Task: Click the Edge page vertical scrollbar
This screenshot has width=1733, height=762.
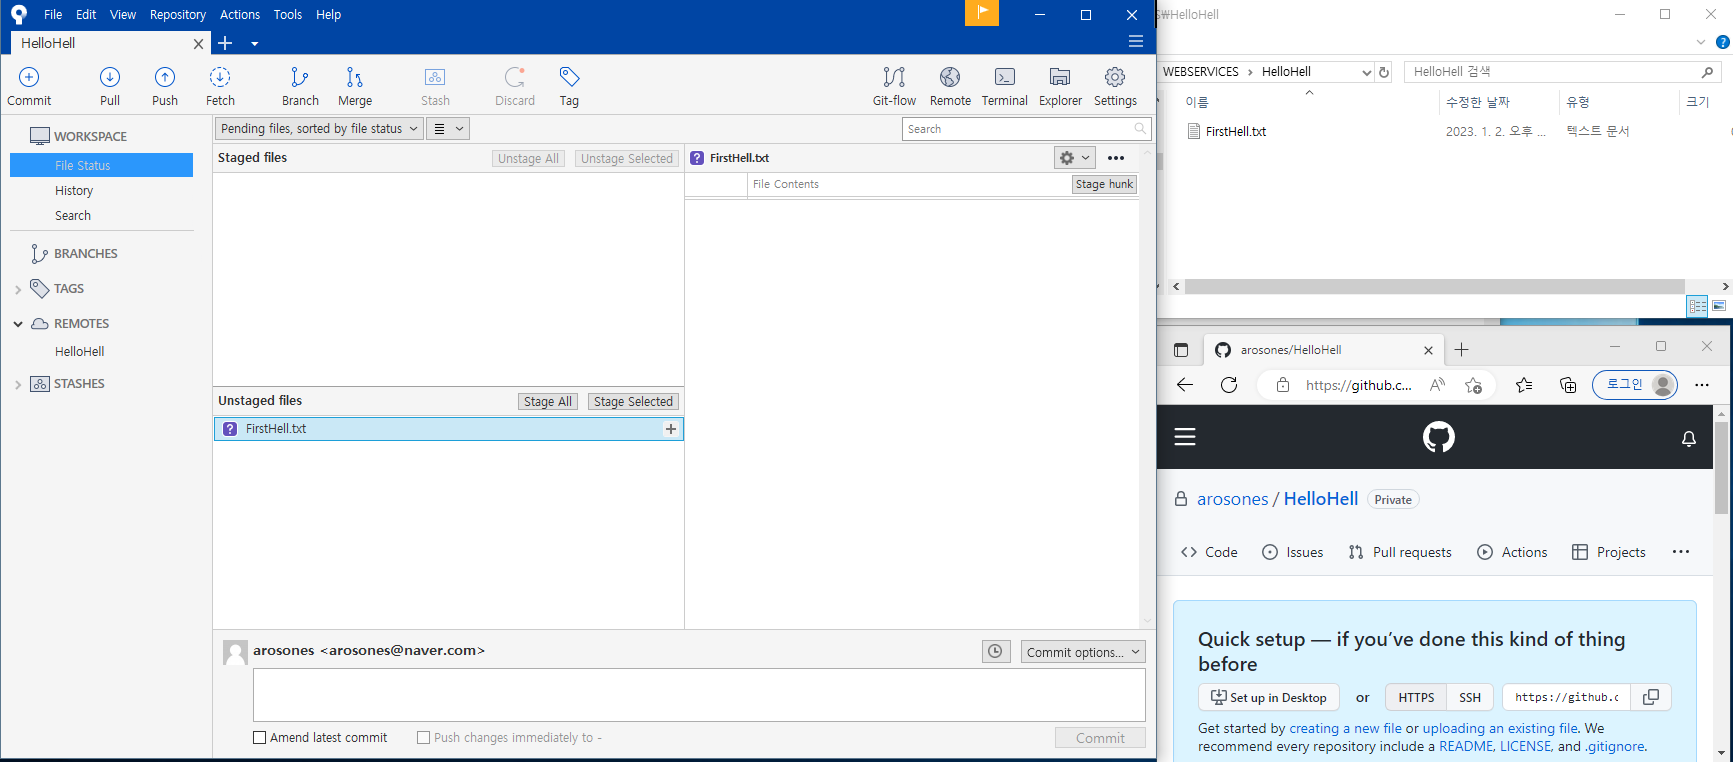Action: pos(1721,467)
